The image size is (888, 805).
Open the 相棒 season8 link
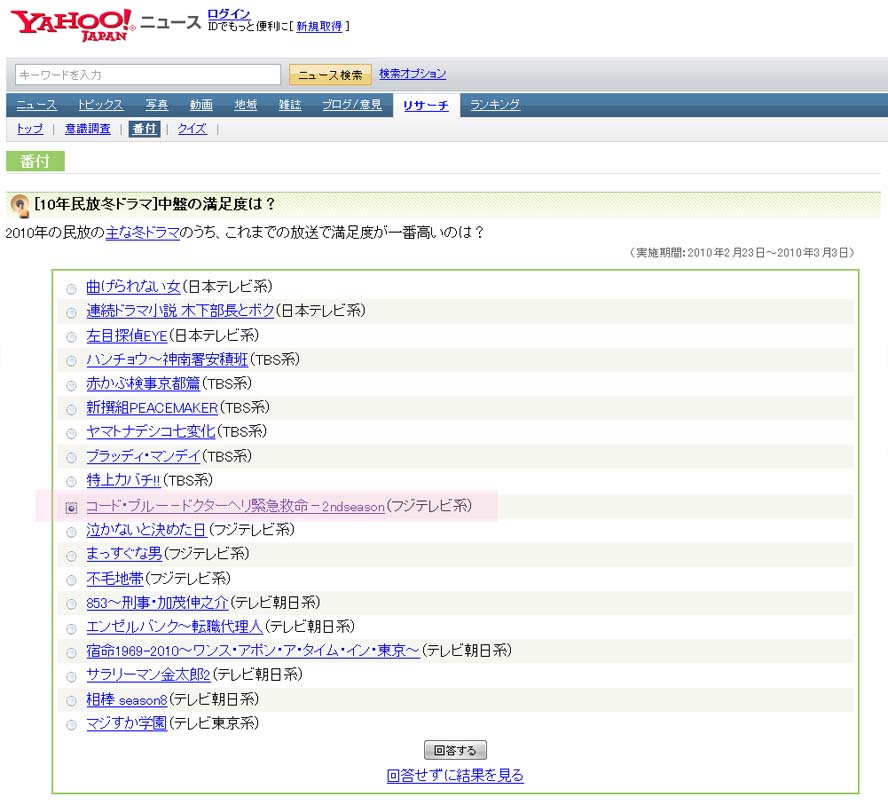click(127, 700)
